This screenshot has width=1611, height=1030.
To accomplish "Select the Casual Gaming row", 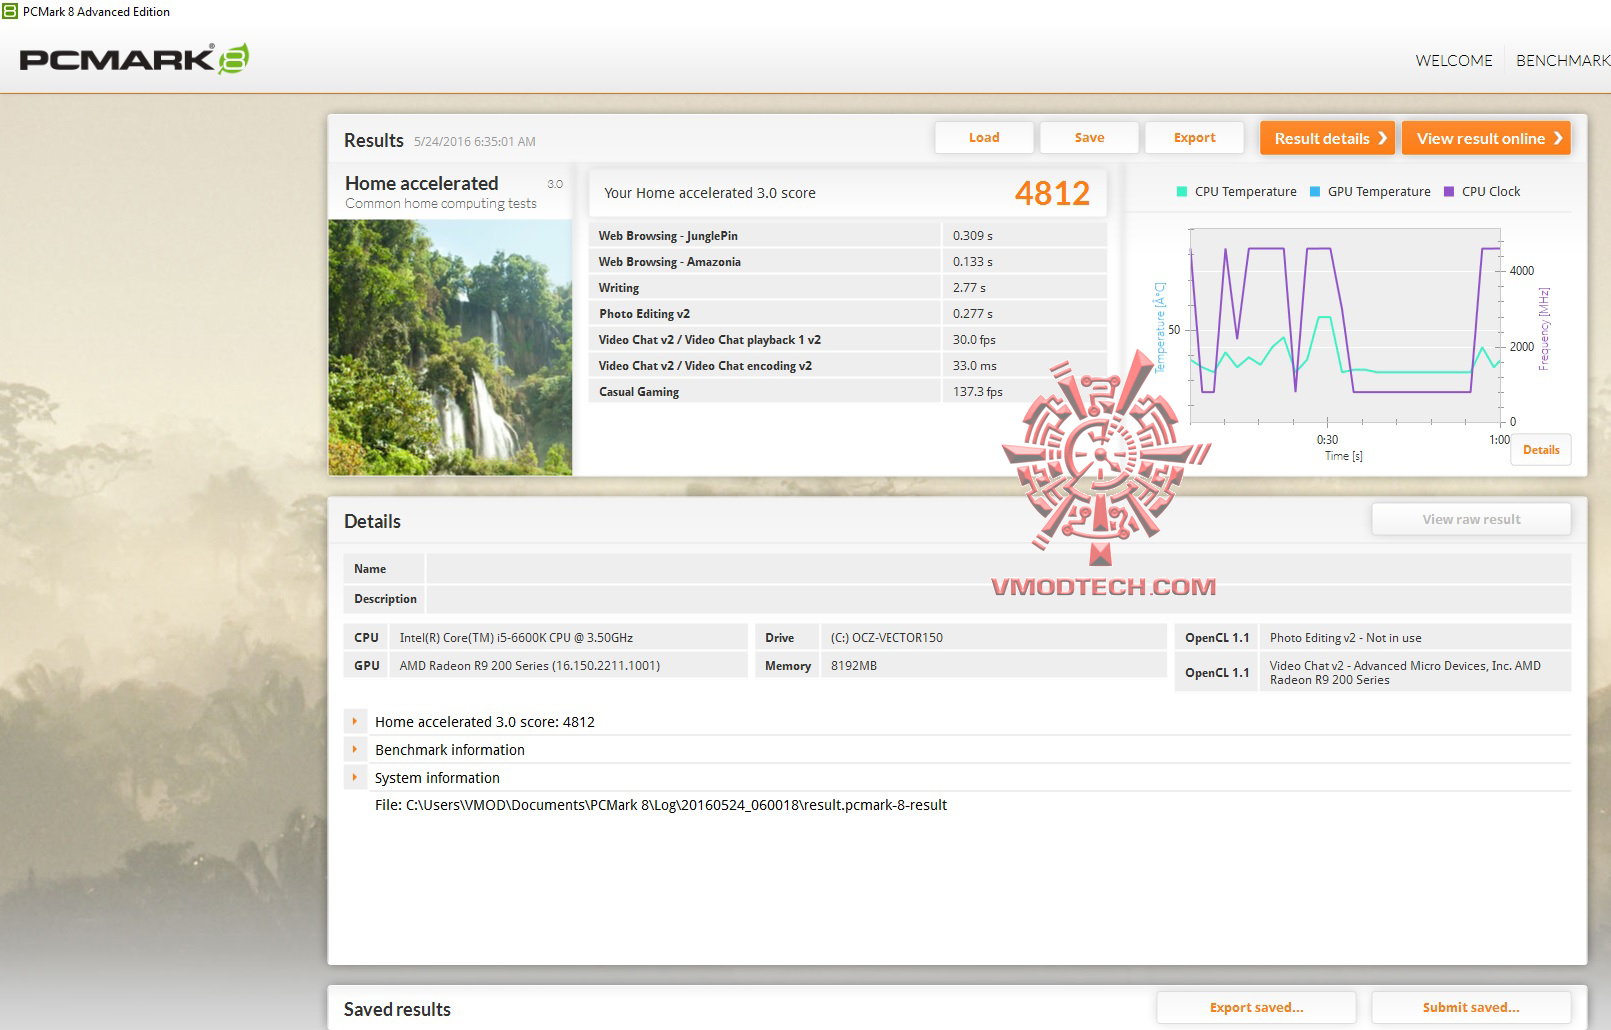I will click(x=848, y=392).
